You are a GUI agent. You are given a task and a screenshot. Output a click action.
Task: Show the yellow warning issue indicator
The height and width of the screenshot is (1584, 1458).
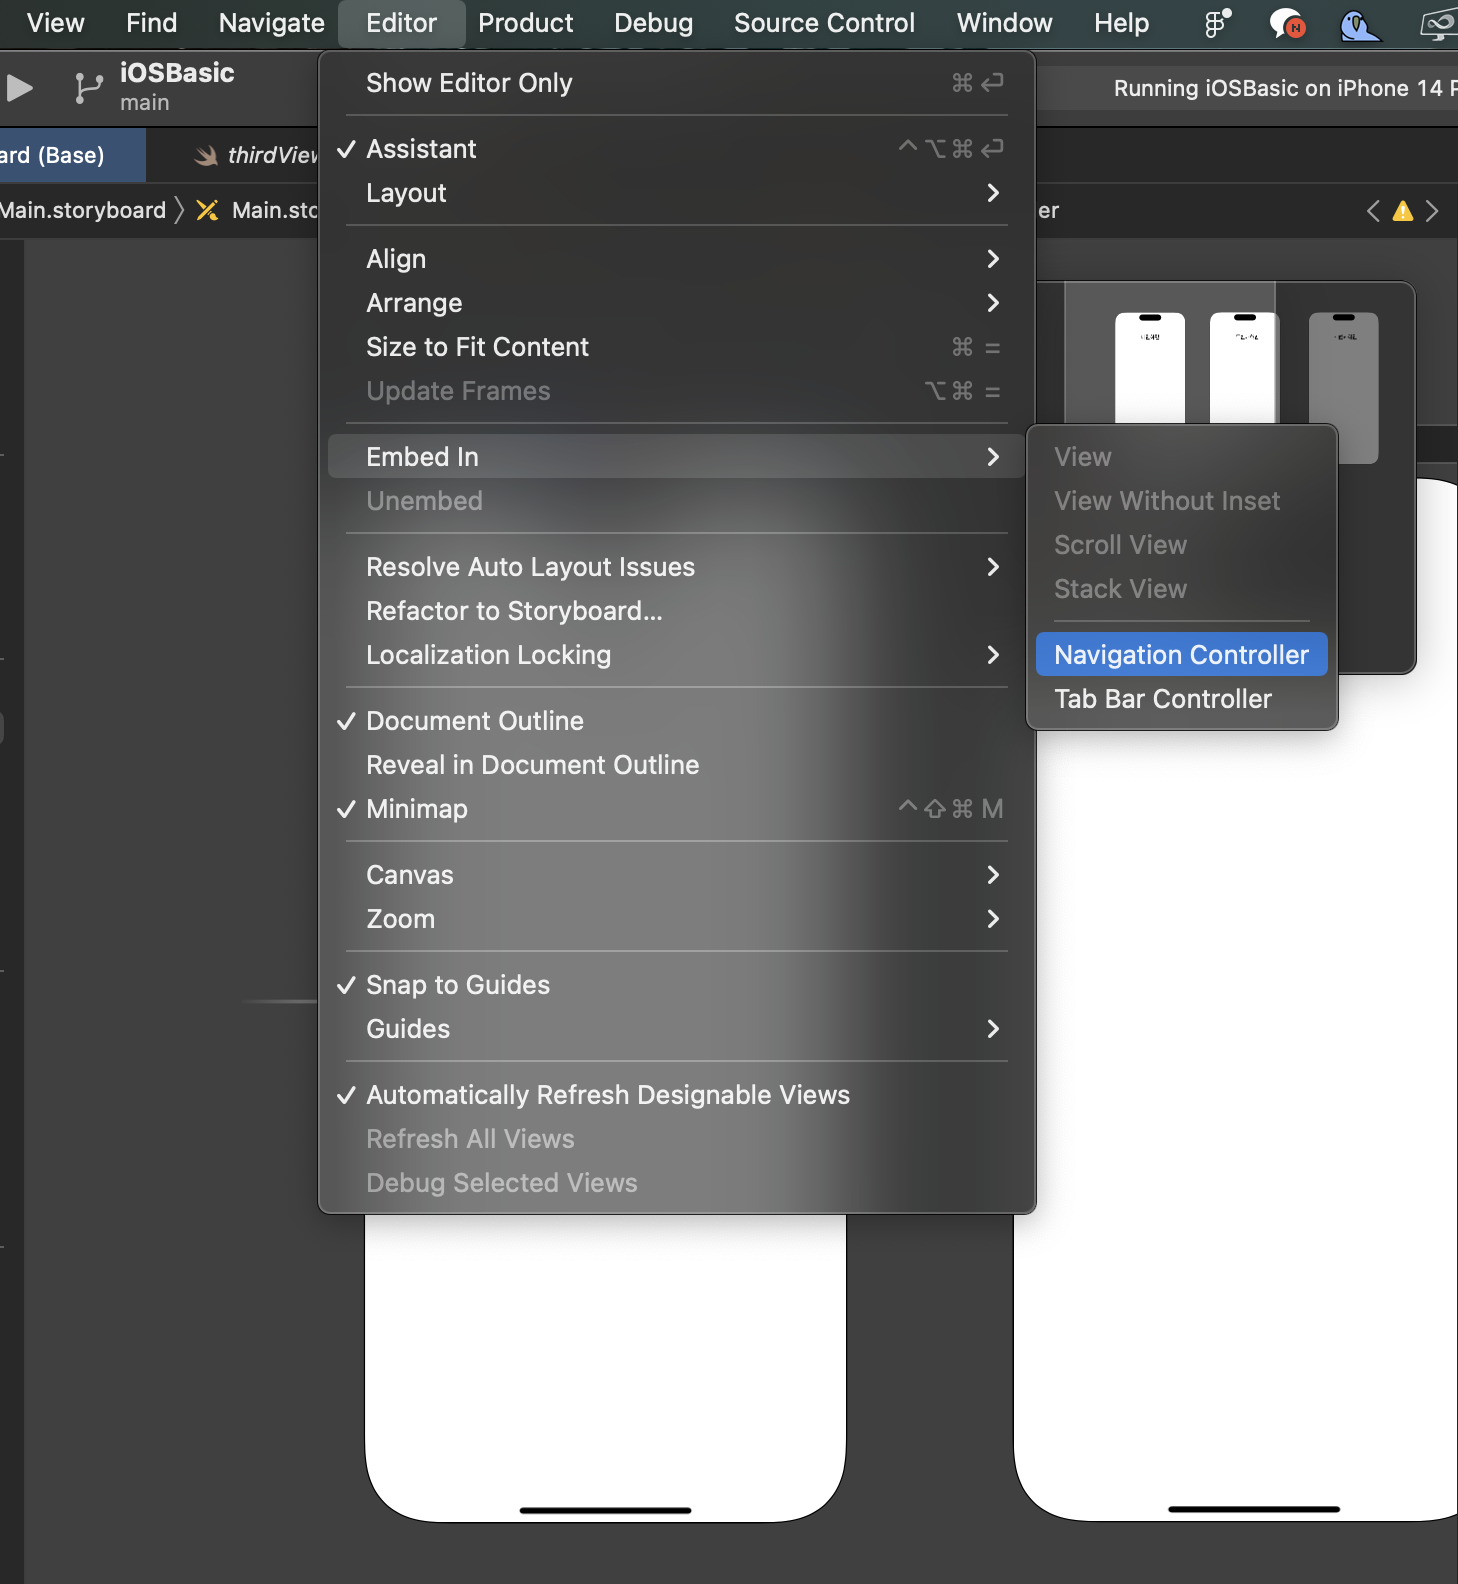tap(1403, 211)
